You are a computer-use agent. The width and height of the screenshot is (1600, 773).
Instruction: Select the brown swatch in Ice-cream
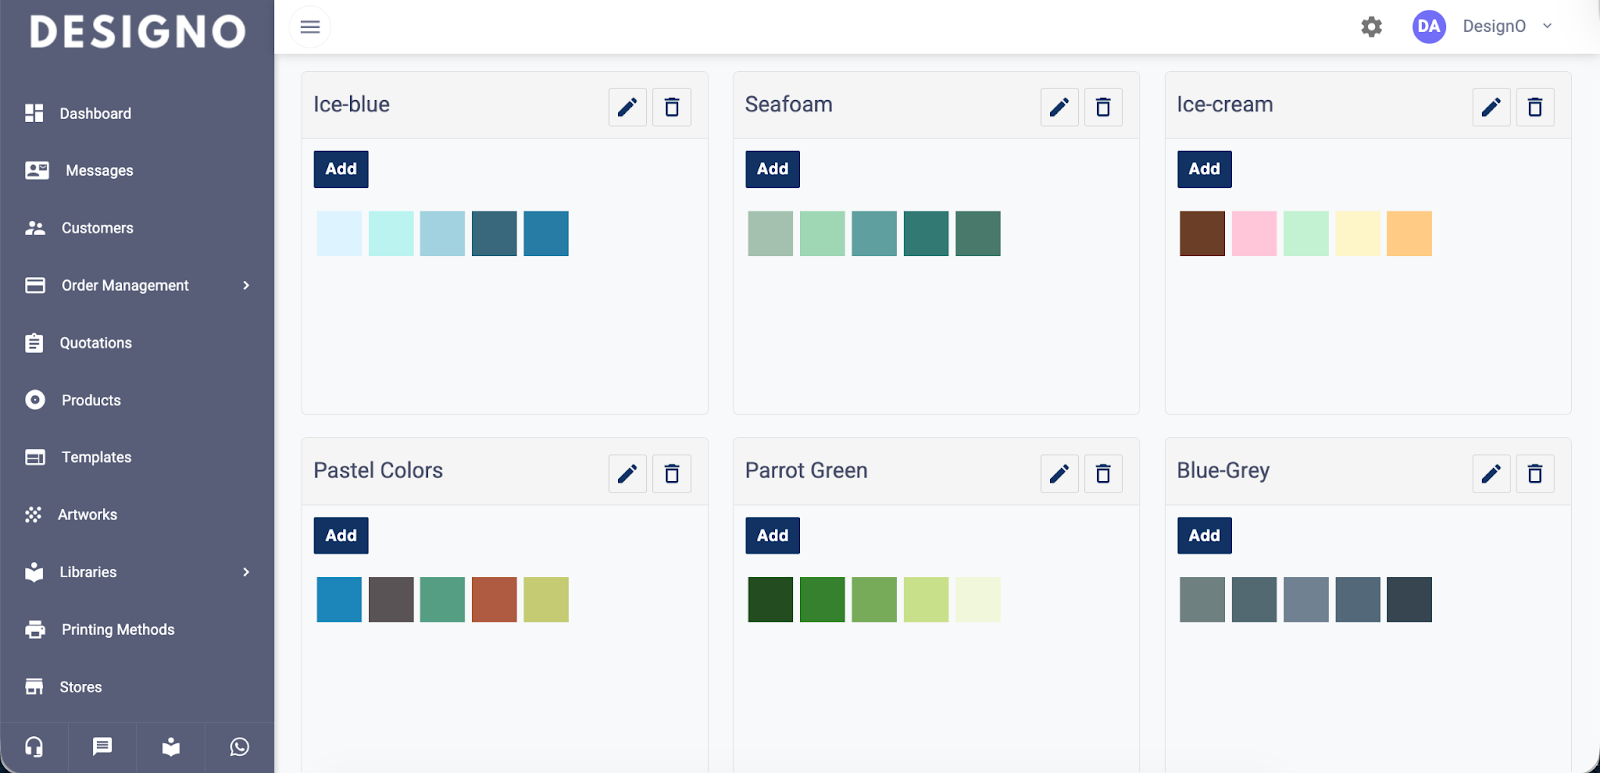coord(1202,234)
